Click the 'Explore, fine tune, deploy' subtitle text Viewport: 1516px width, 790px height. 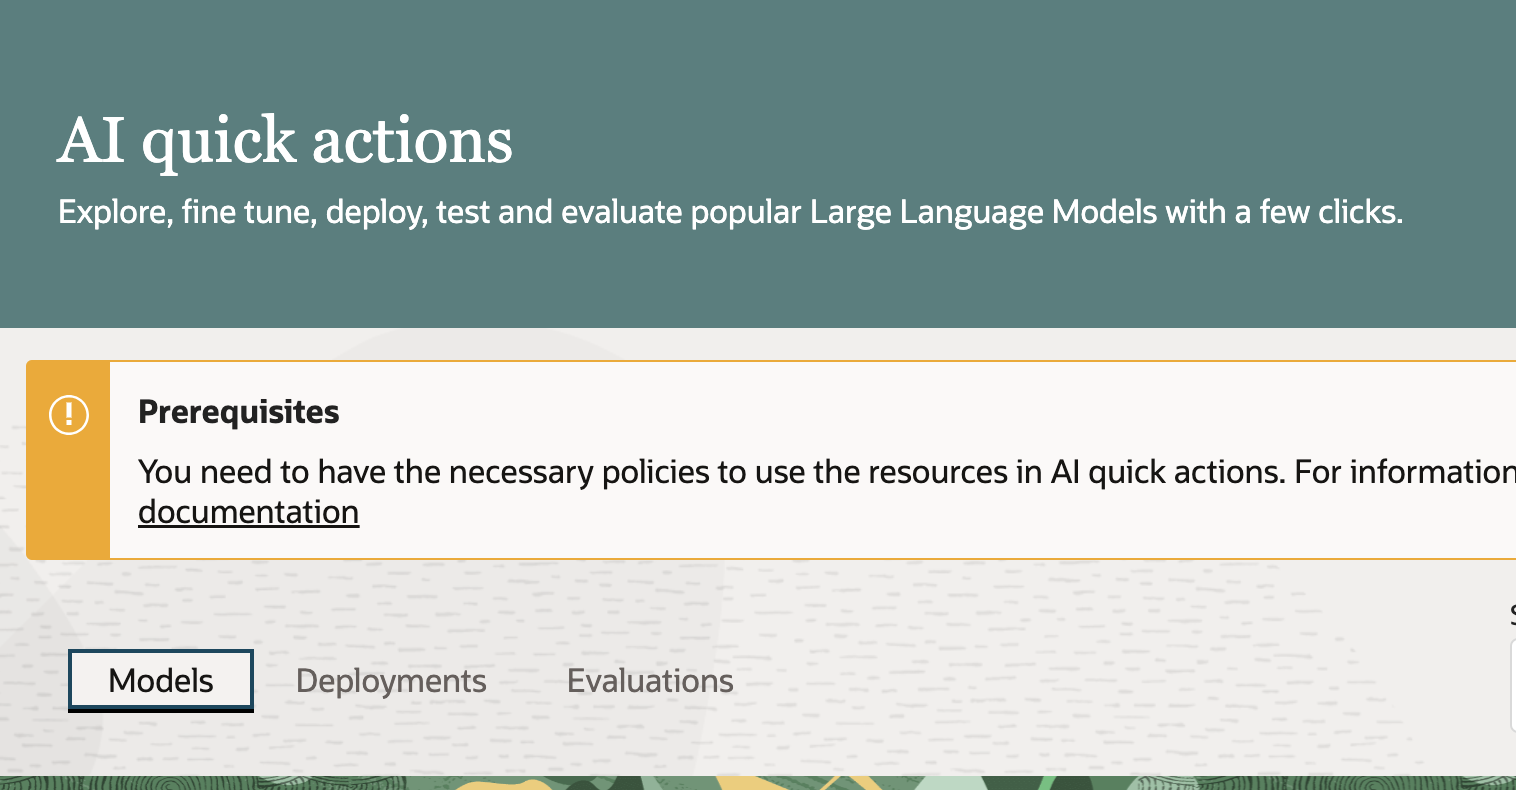300,212
